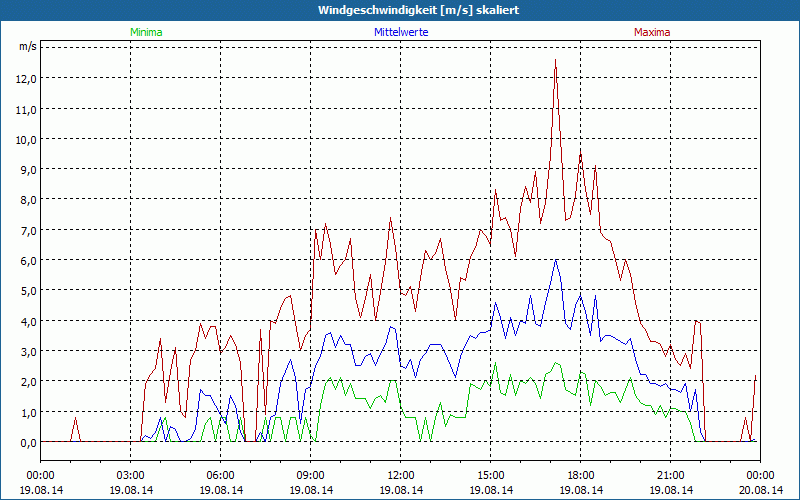Click the 9,0 y-axis value
The width and height of the screenshot is (800, 500).
[x=29, y=169]
